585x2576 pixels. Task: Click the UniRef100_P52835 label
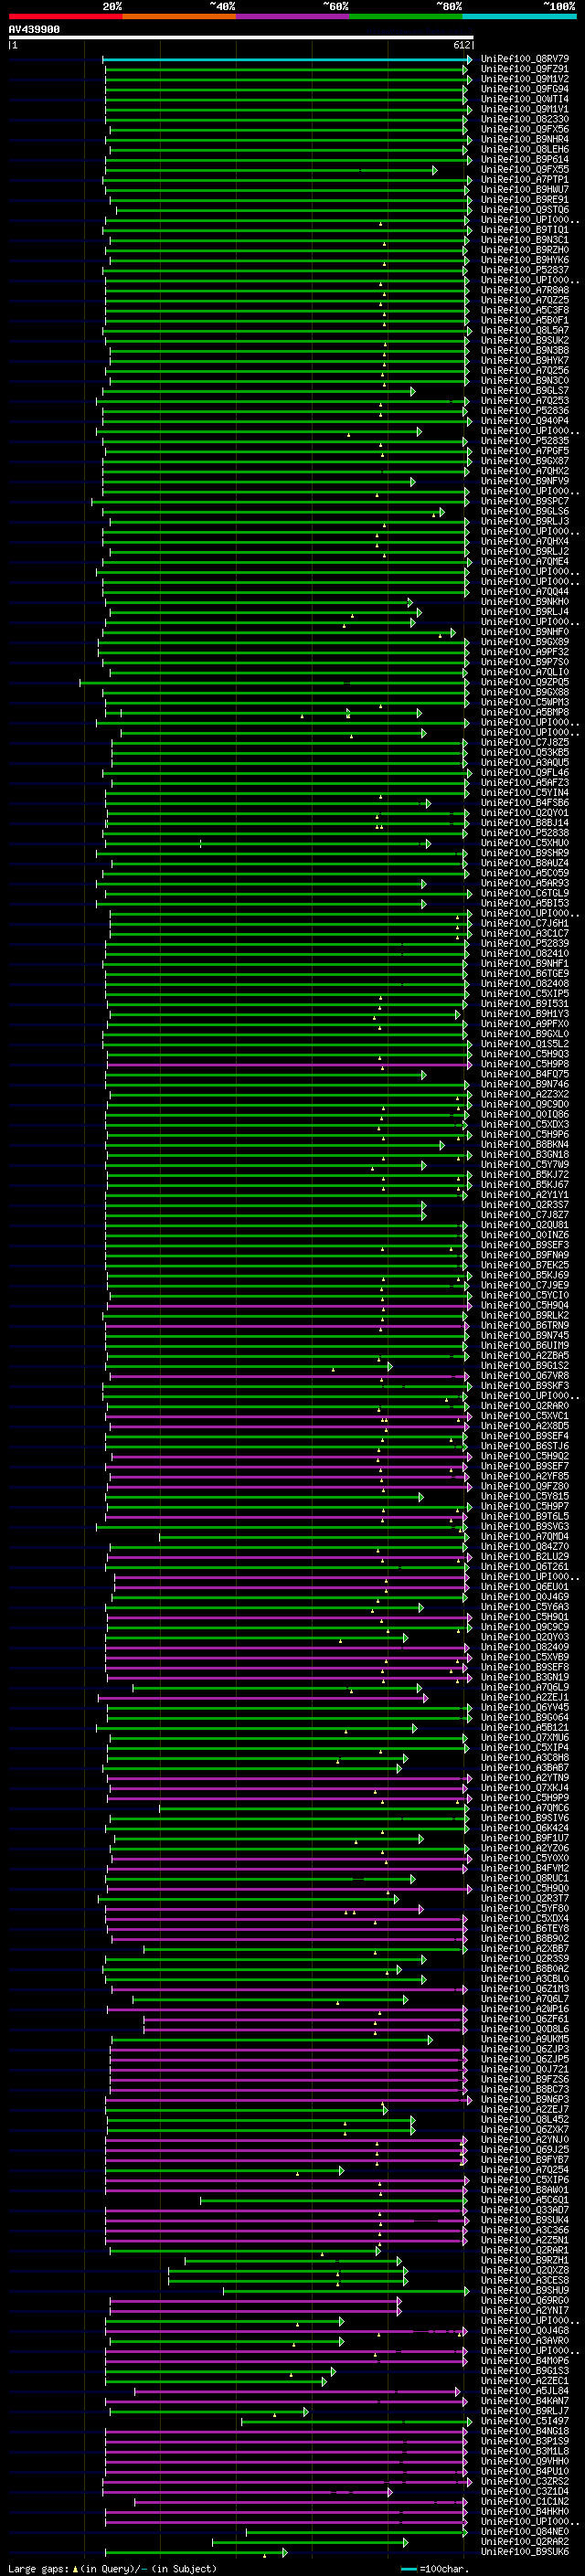click(x=525, y=441)
